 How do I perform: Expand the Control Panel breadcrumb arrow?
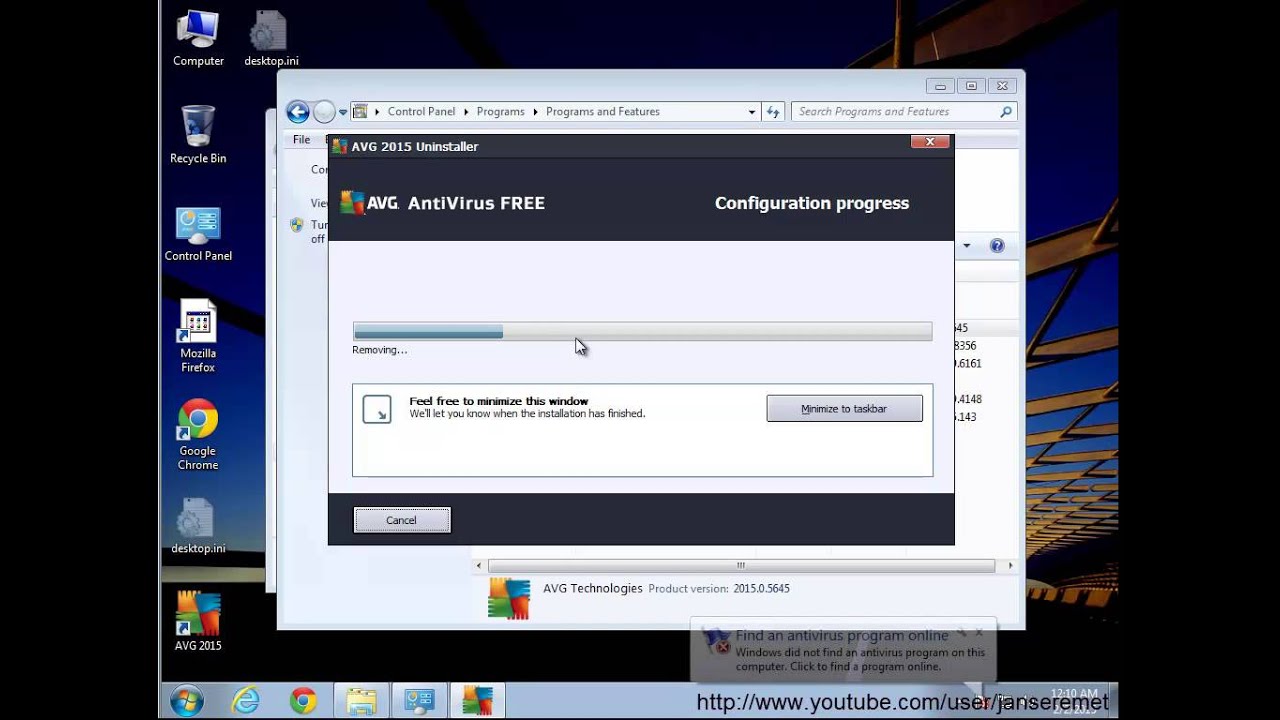[x=465, y=112]
